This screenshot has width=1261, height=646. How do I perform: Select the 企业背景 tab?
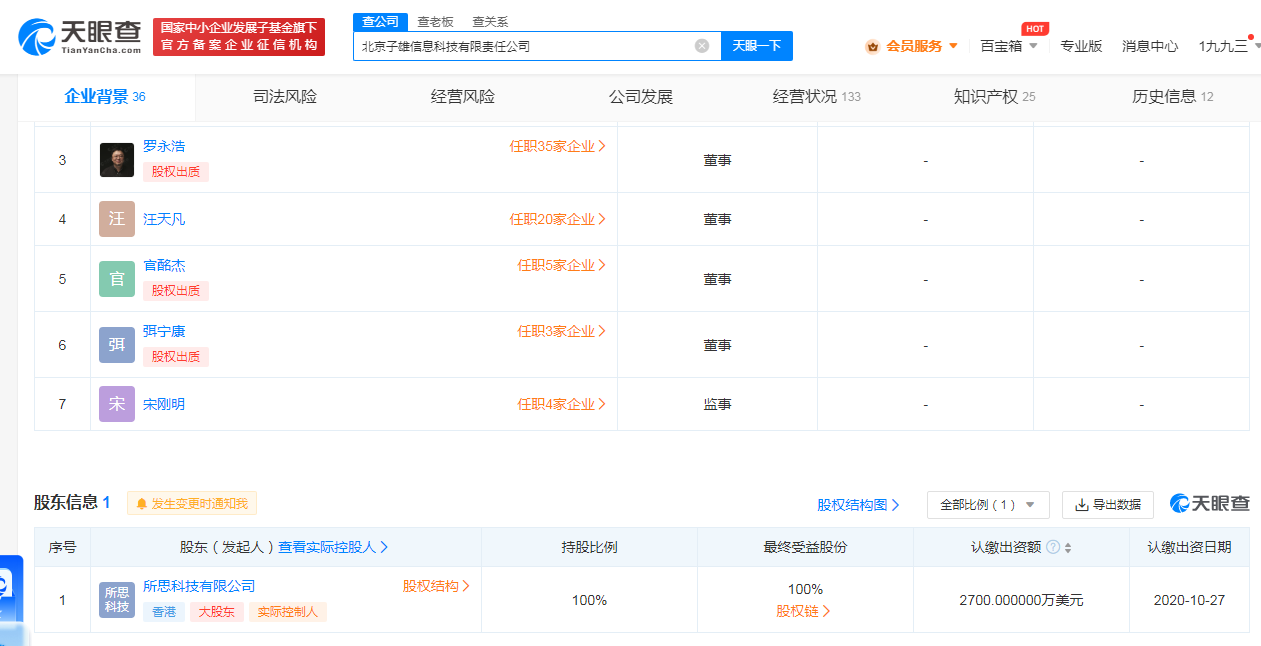point(106,97)
